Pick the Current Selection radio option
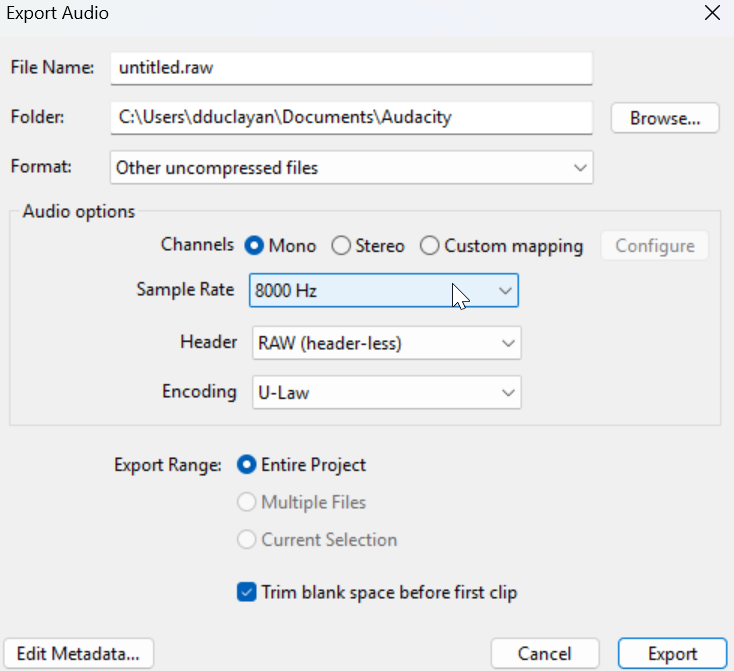The image size is (734, 671). coord(246,540)
